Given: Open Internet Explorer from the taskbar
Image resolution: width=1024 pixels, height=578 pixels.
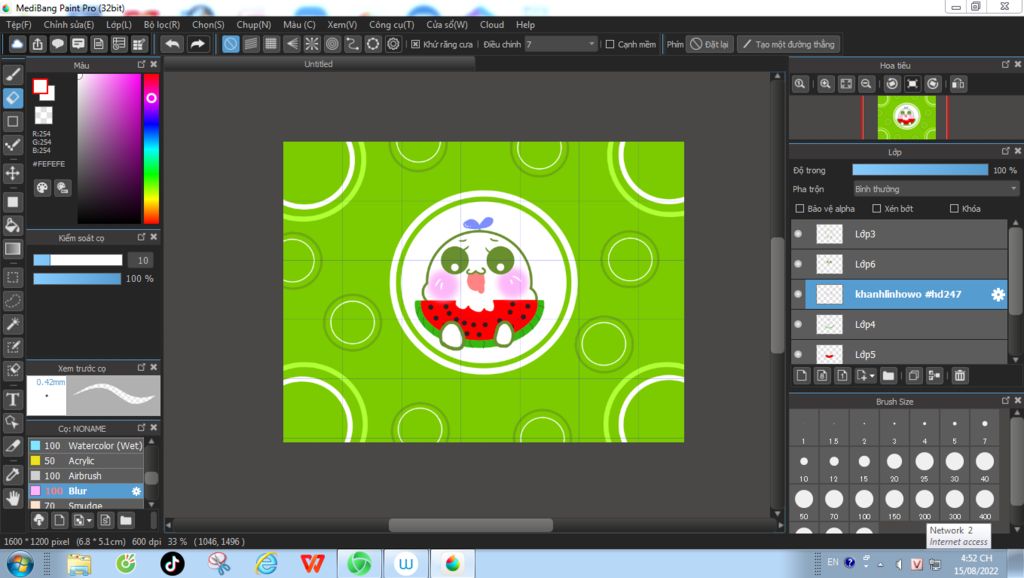Looking at the screenshot, I should tap(266, 564).
